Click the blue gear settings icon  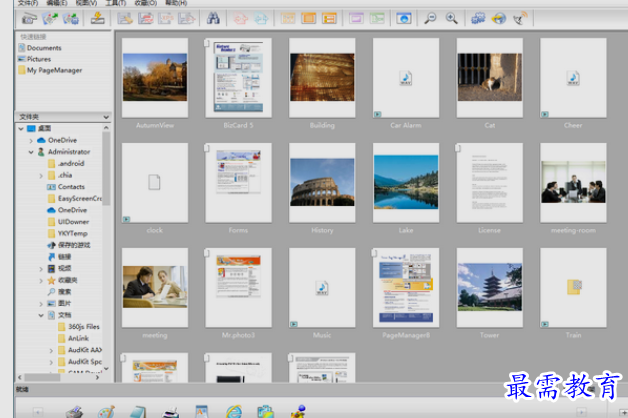point(478,18)
